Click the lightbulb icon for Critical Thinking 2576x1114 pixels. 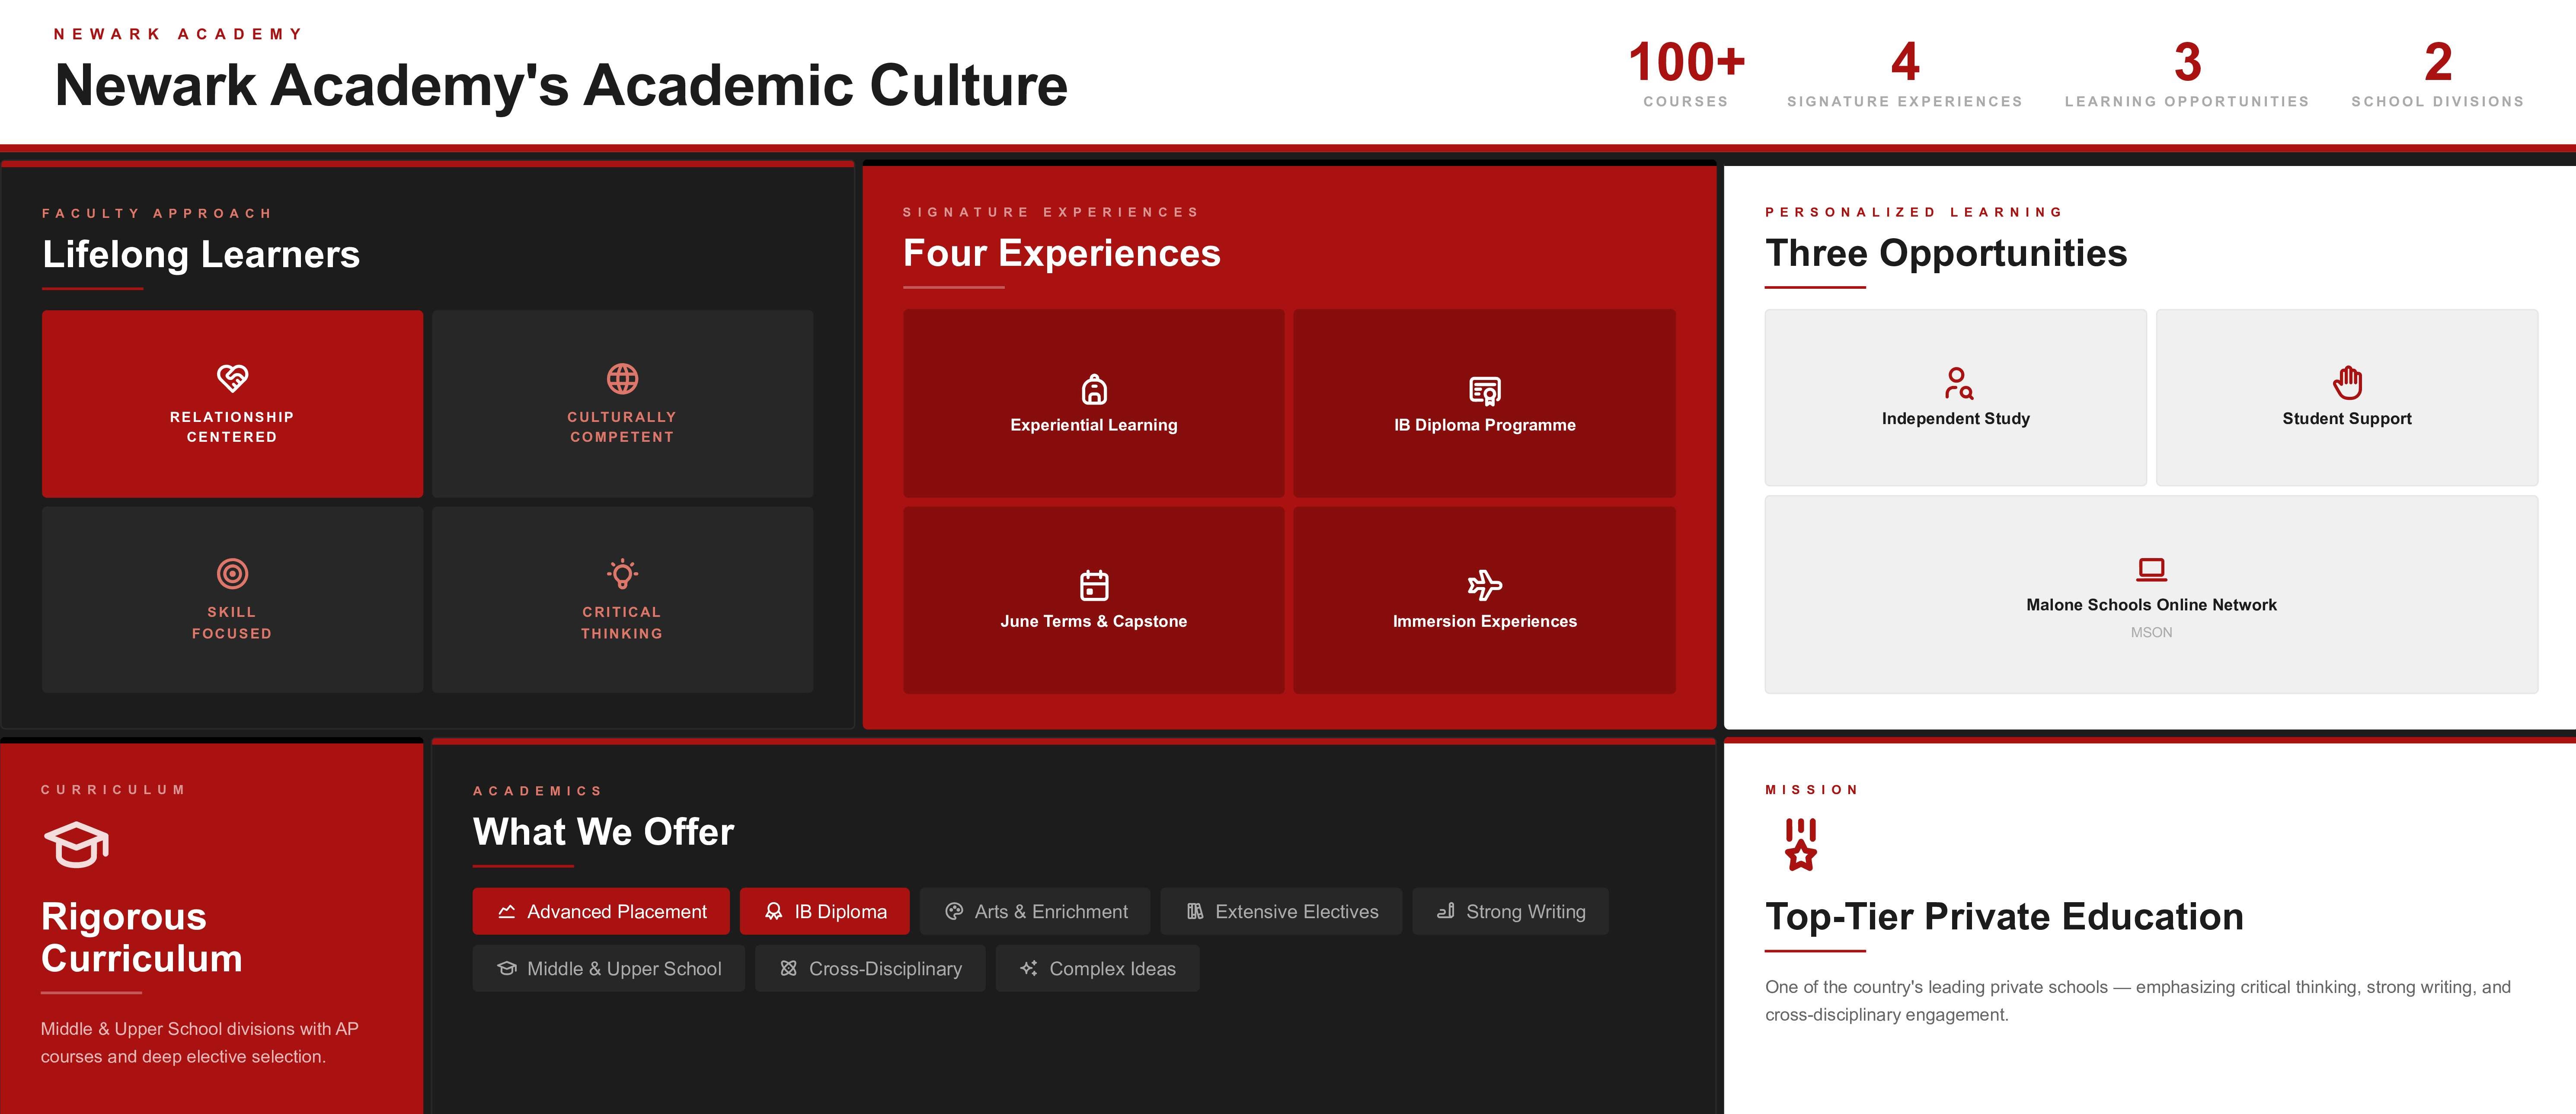(x=622, y=573)
